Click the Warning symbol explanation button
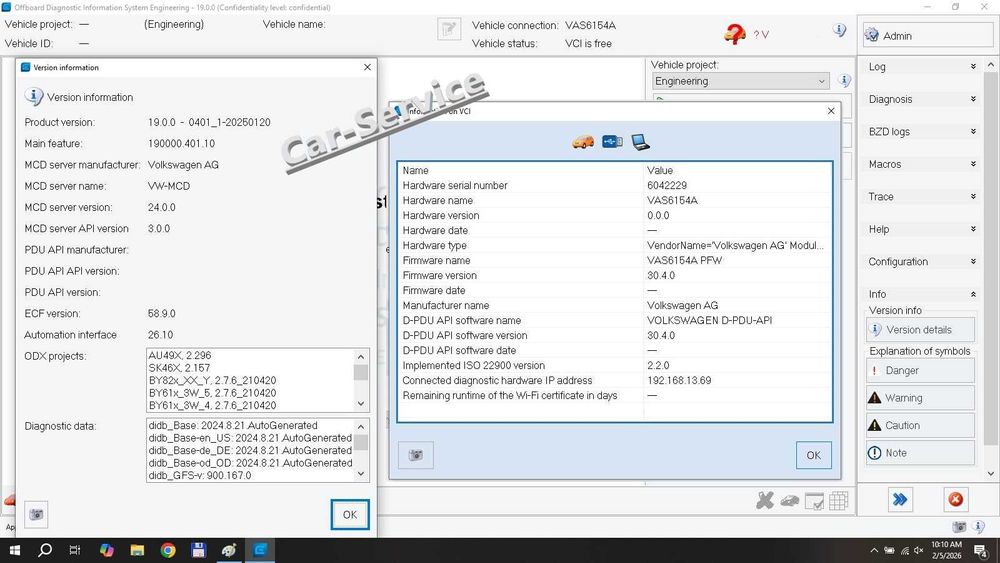Viewport: 1000px width, 563px height. pyautogui.click(x=920, y=398)
